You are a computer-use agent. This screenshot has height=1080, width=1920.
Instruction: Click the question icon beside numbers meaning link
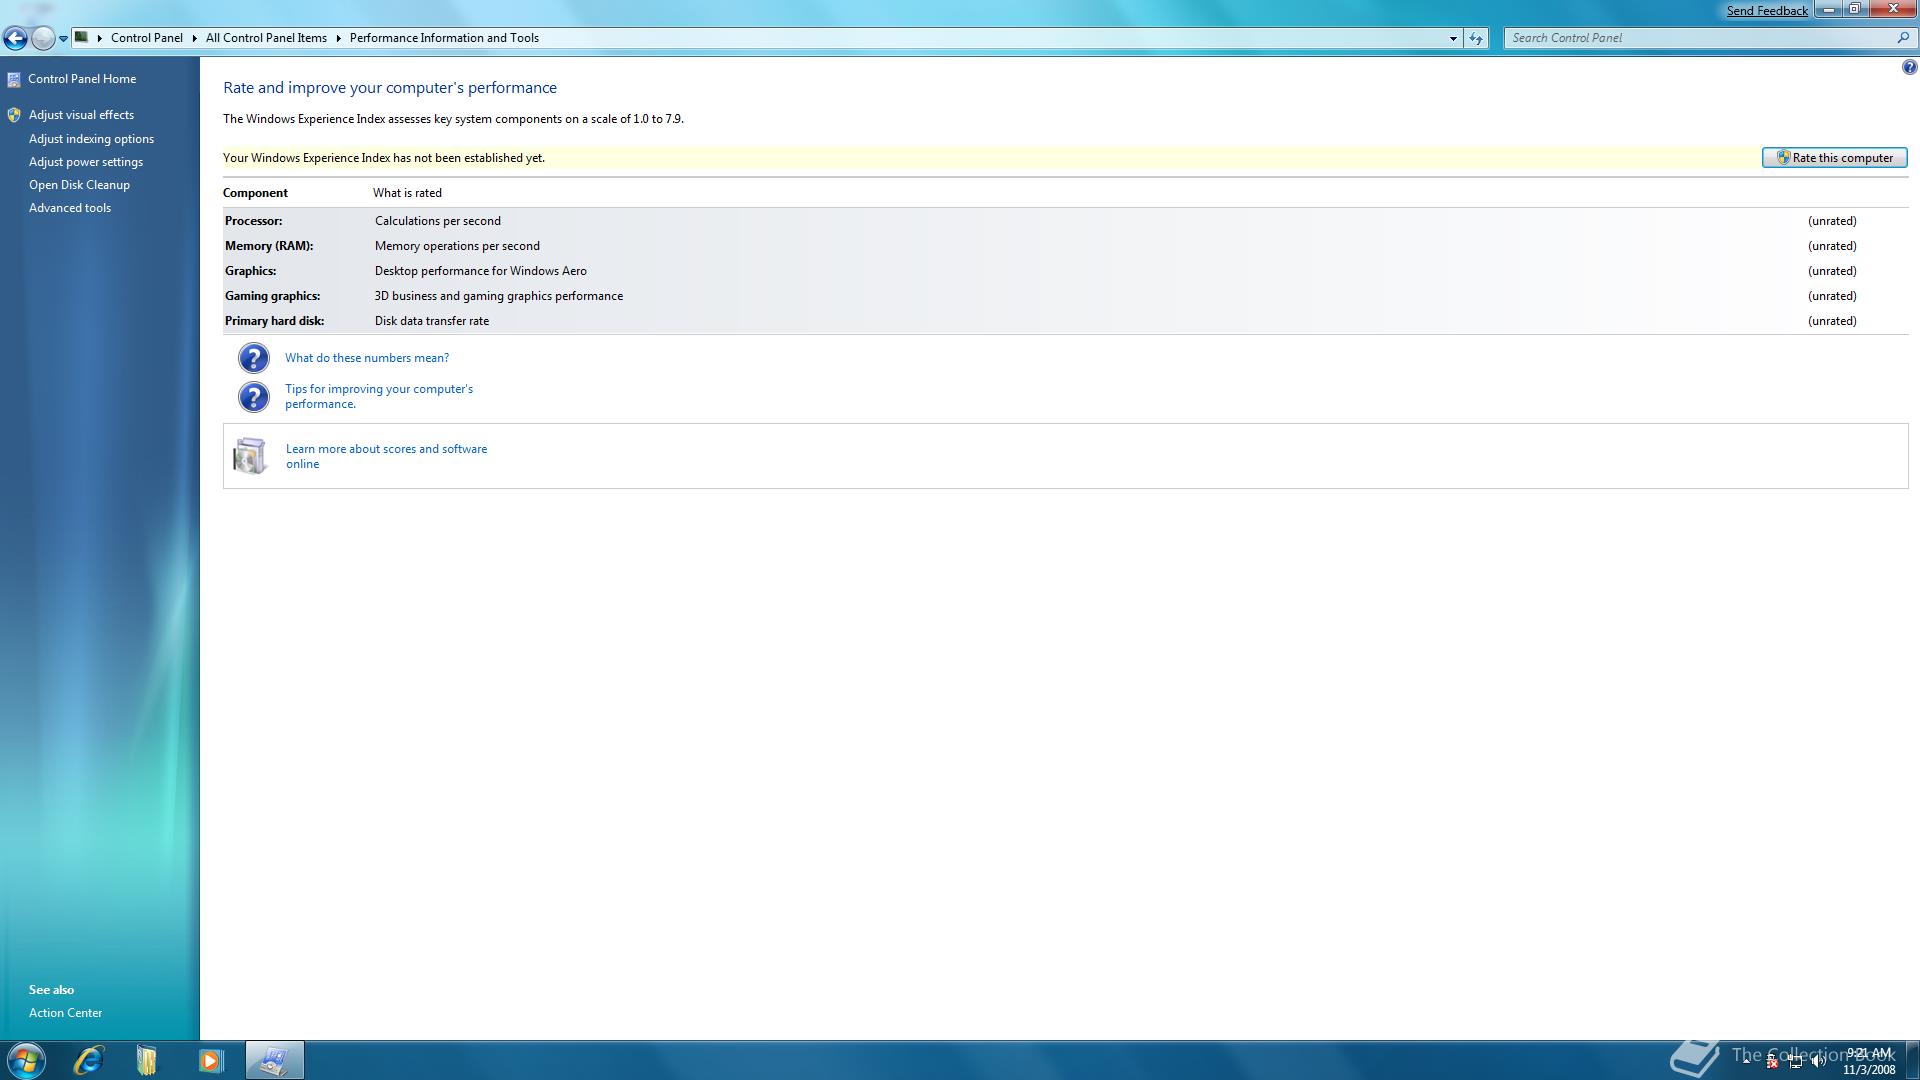[x=254, y=358]
